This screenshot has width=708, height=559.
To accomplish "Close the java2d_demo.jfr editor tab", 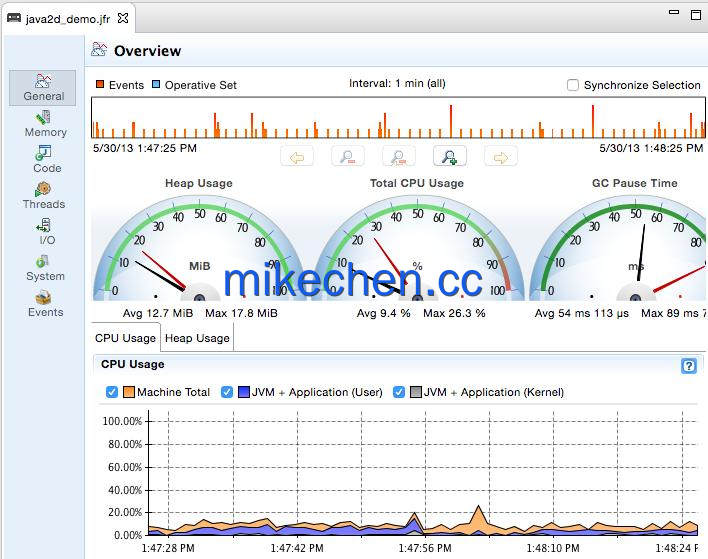I will pyautogui.click(x=123, y=18).
